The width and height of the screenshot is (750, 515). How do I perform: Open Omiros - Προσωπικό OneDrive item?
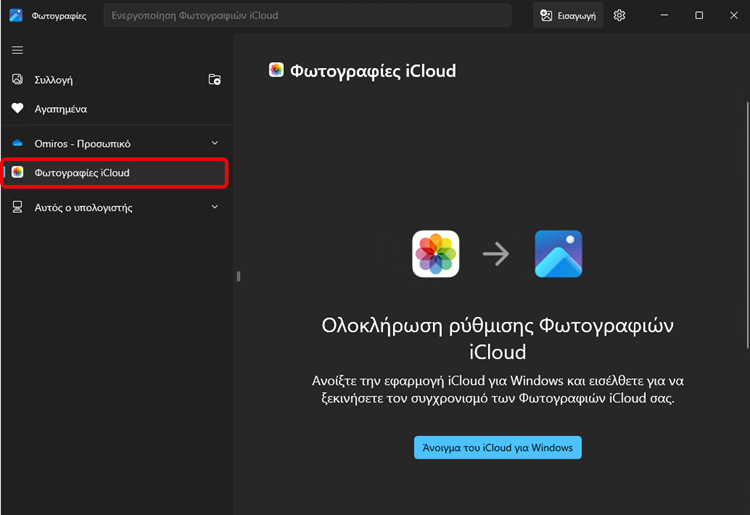tap(117, 143)
